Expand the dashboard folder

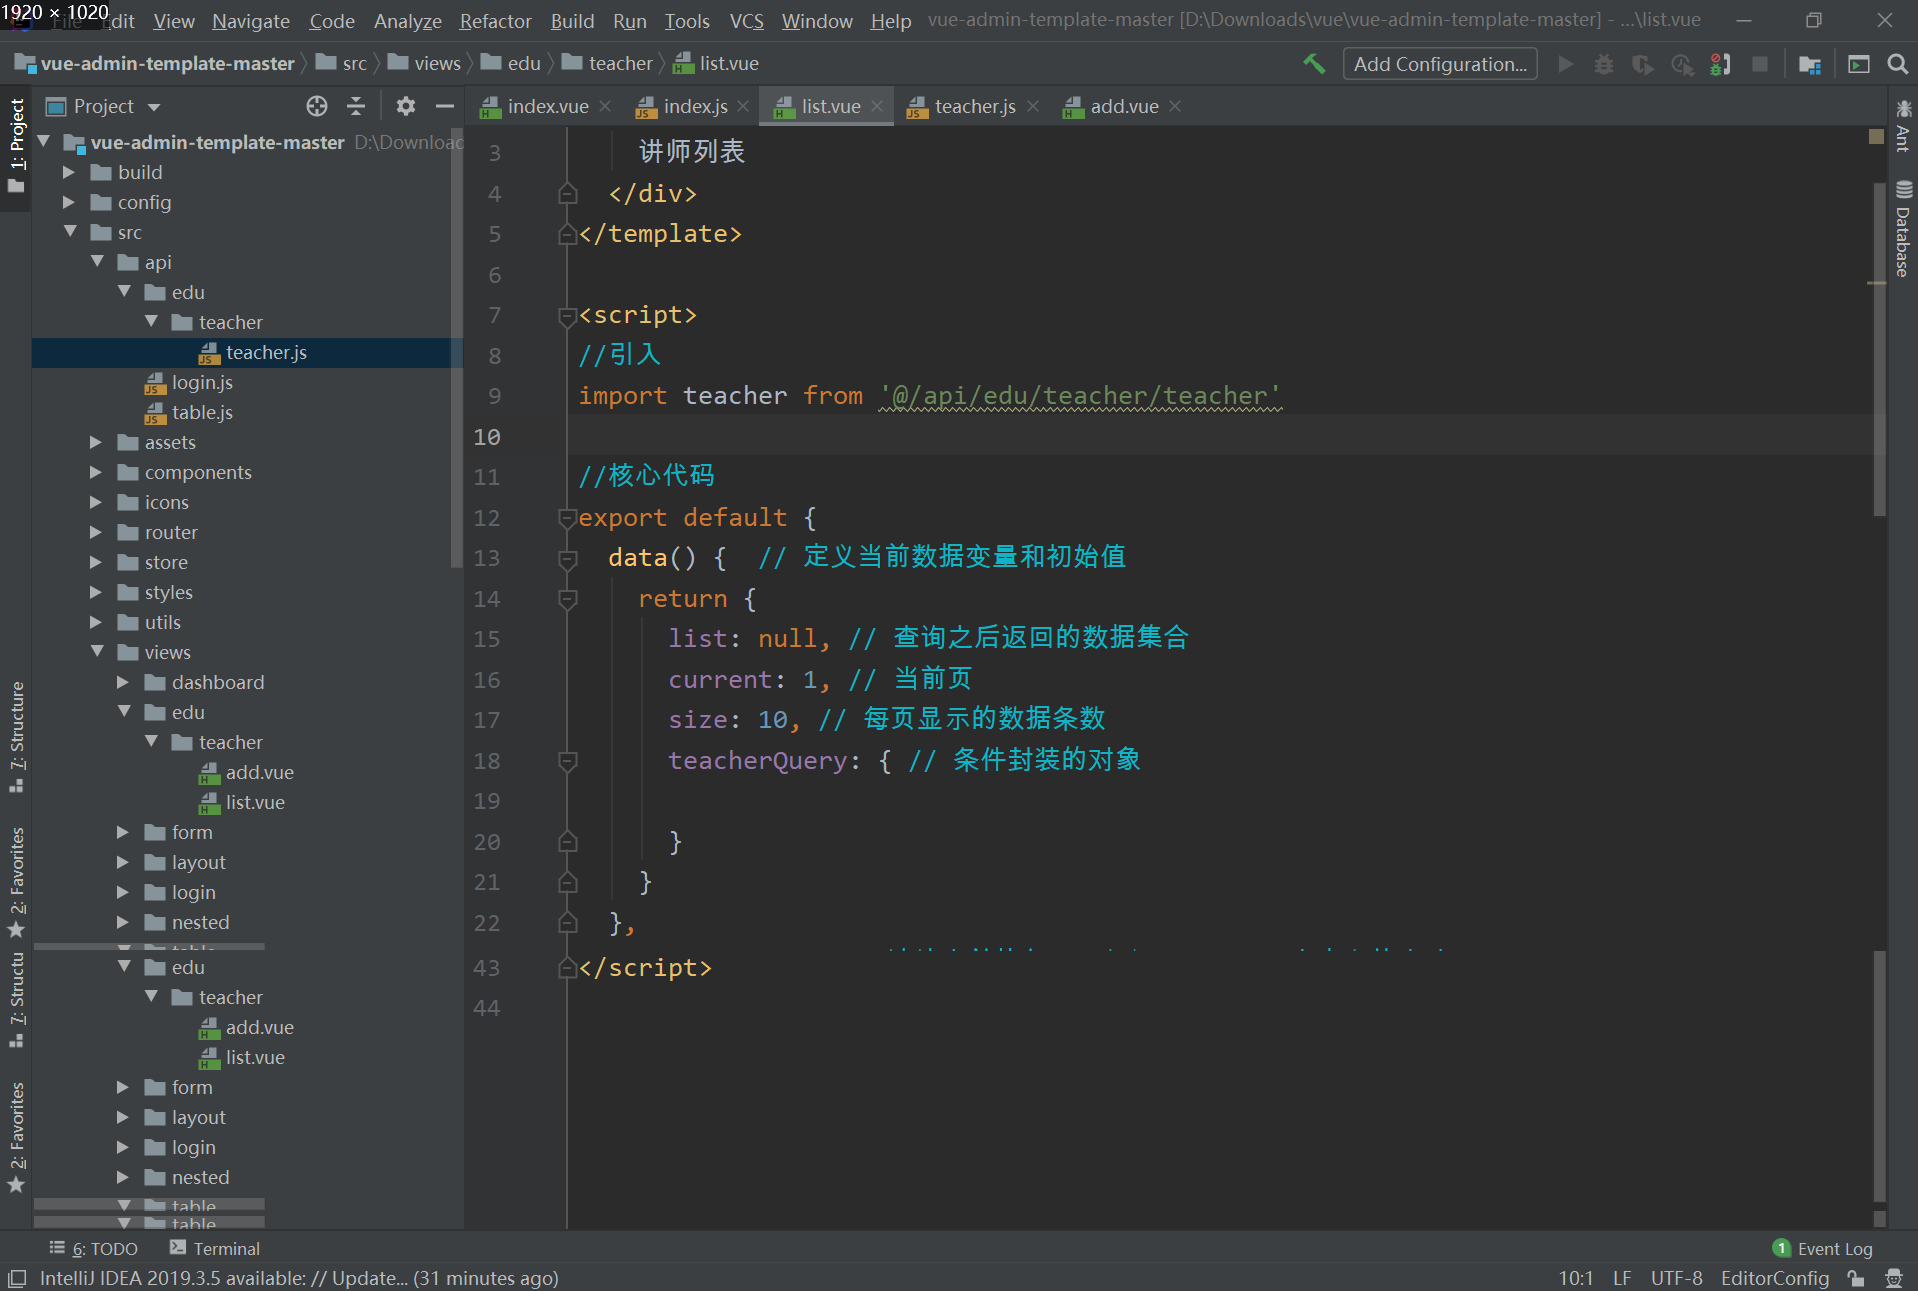pyautogui.click(x=123, y=682)
